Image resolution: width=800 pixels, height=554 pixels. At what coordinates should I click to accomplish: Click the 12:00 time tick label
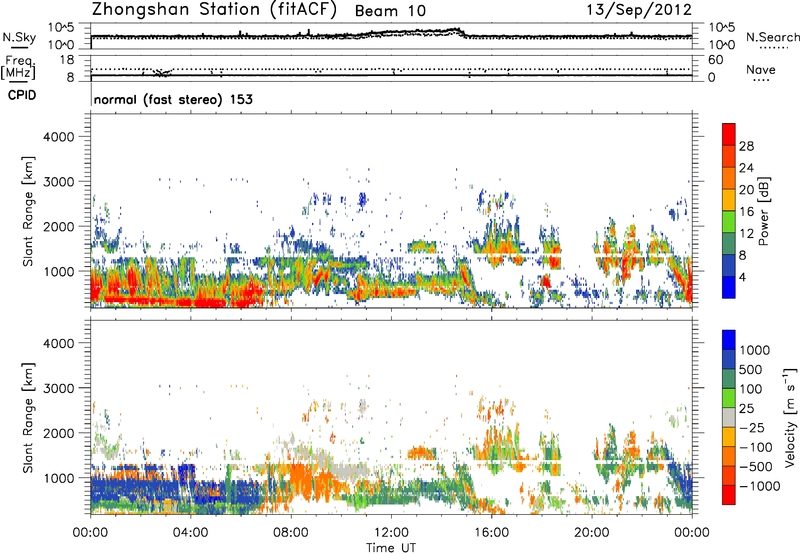point(391,533)
